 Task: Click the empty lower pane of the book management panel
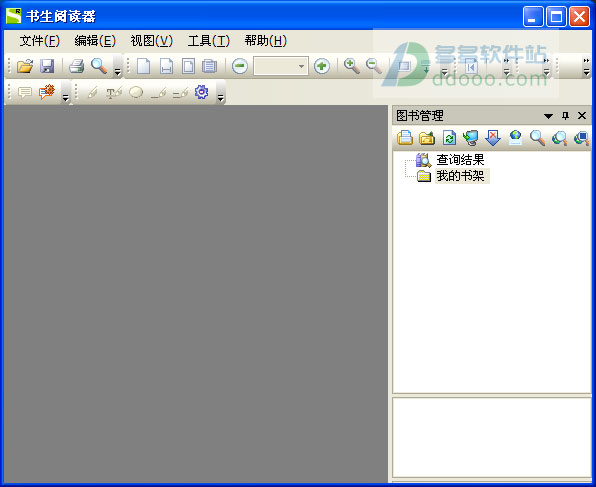[492, 437]
